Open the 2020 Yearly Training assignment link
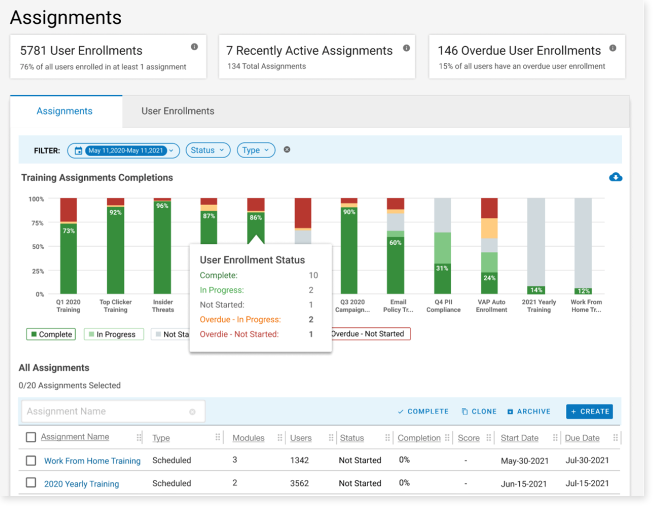This screenshot has height=510, width=657. click(82, 484)
